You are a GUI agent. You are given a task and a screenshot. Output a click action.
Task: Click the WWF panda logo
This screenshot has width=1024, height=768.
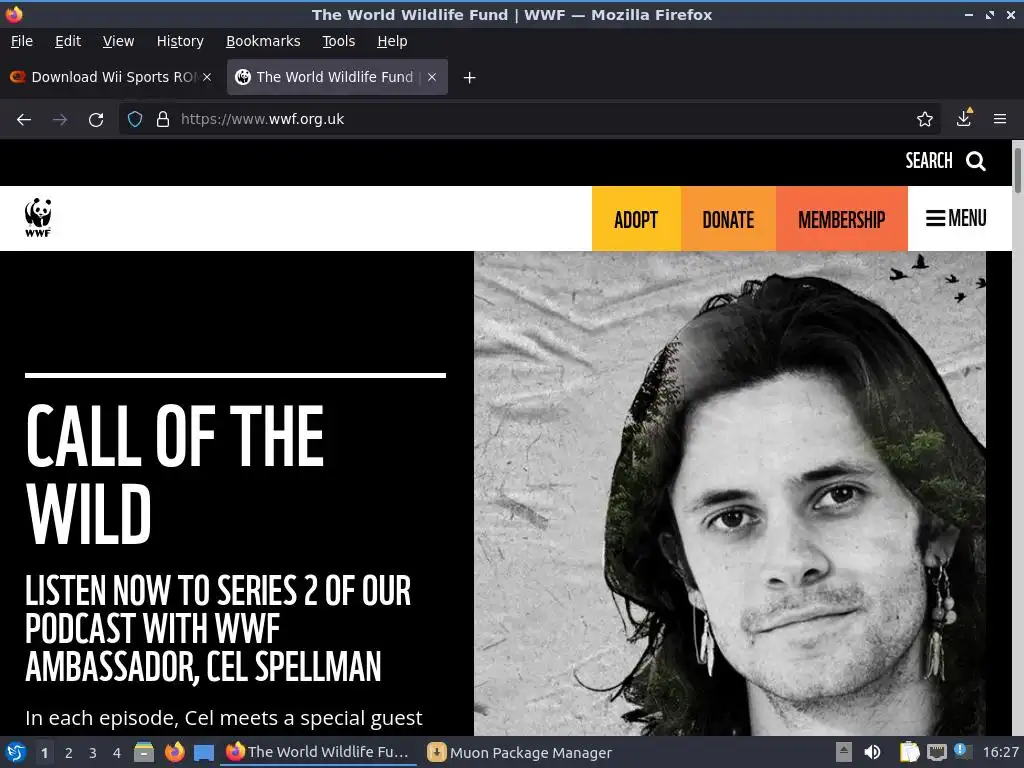38,217
